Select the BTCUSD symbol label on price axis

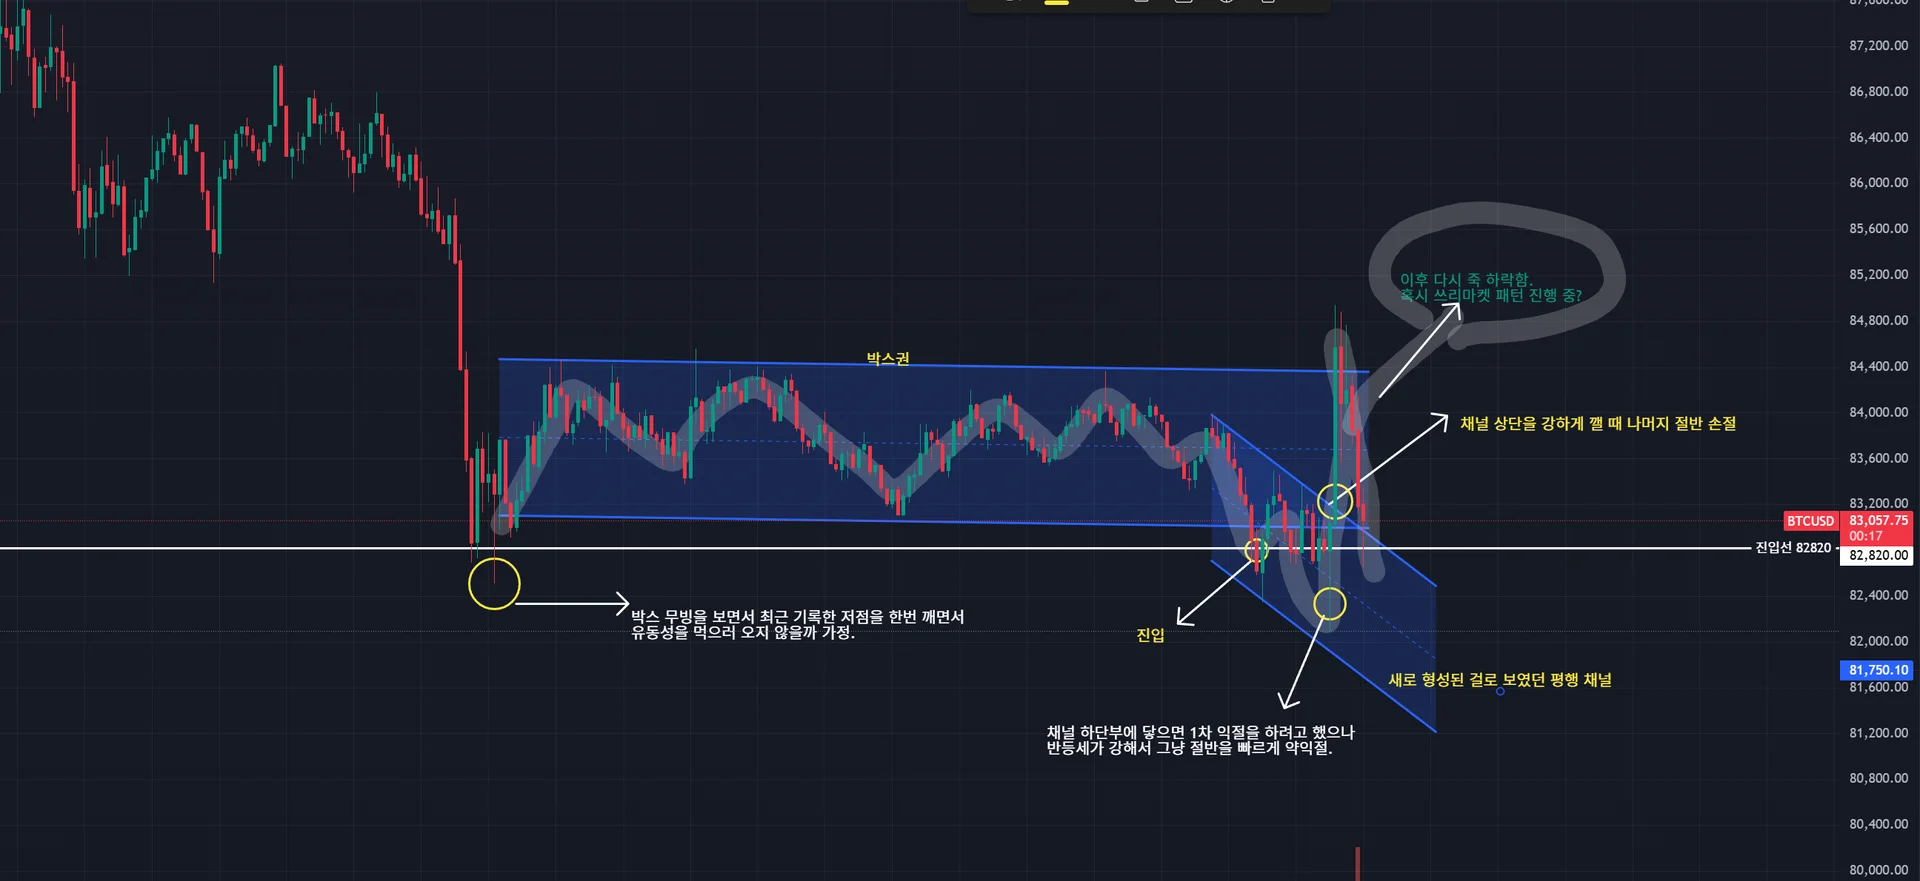click(x=1811, y=521)
